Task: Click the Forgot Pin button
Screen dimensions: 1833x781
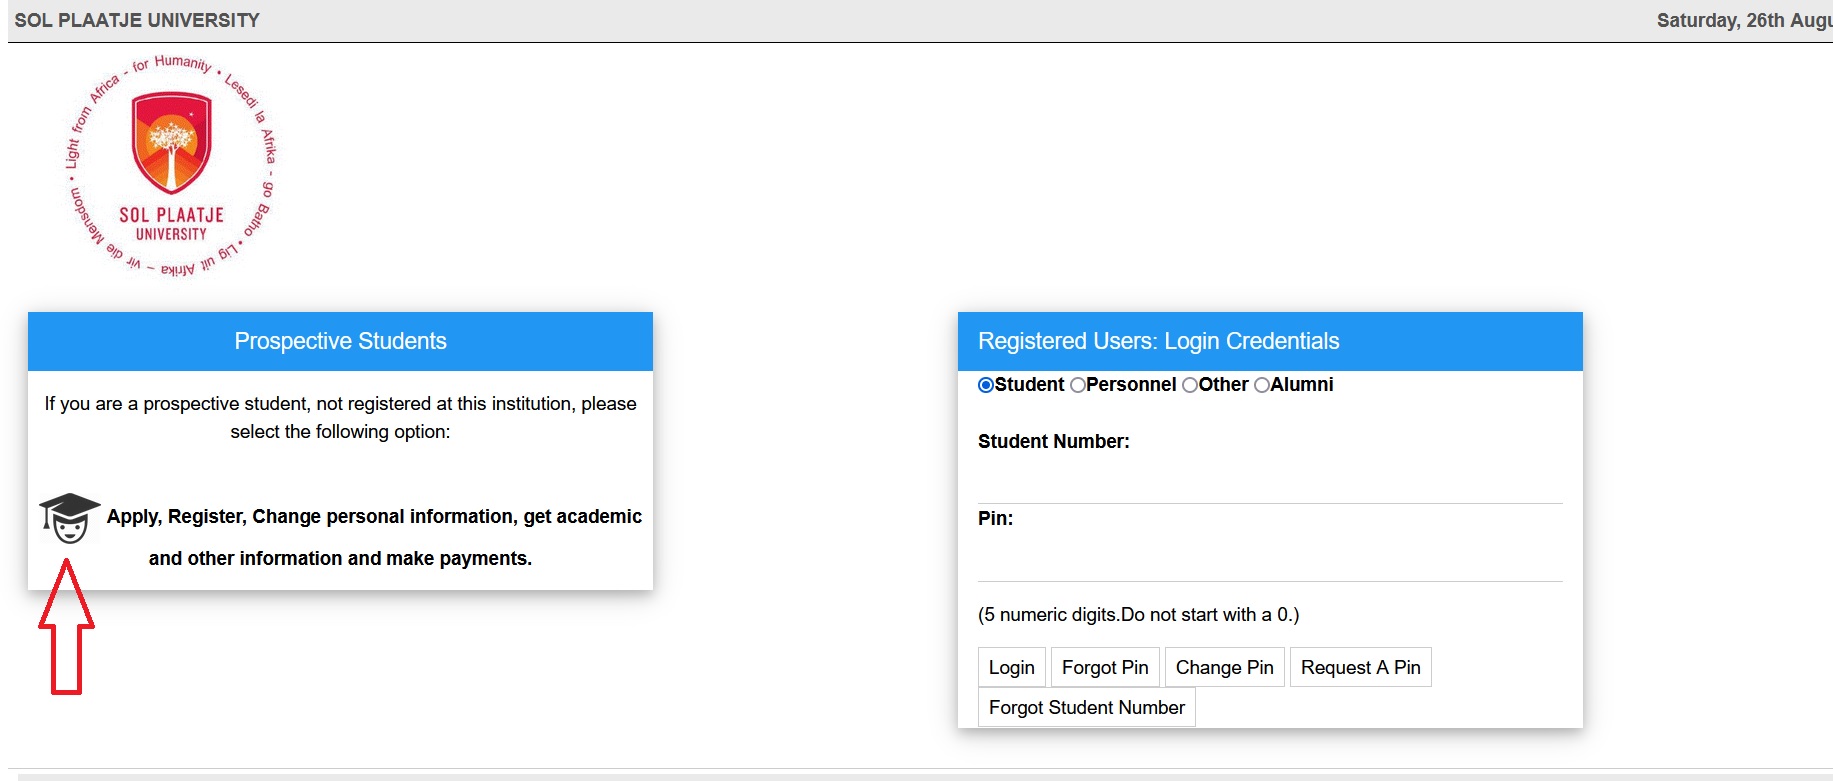Action: [x=1104, y=667]
